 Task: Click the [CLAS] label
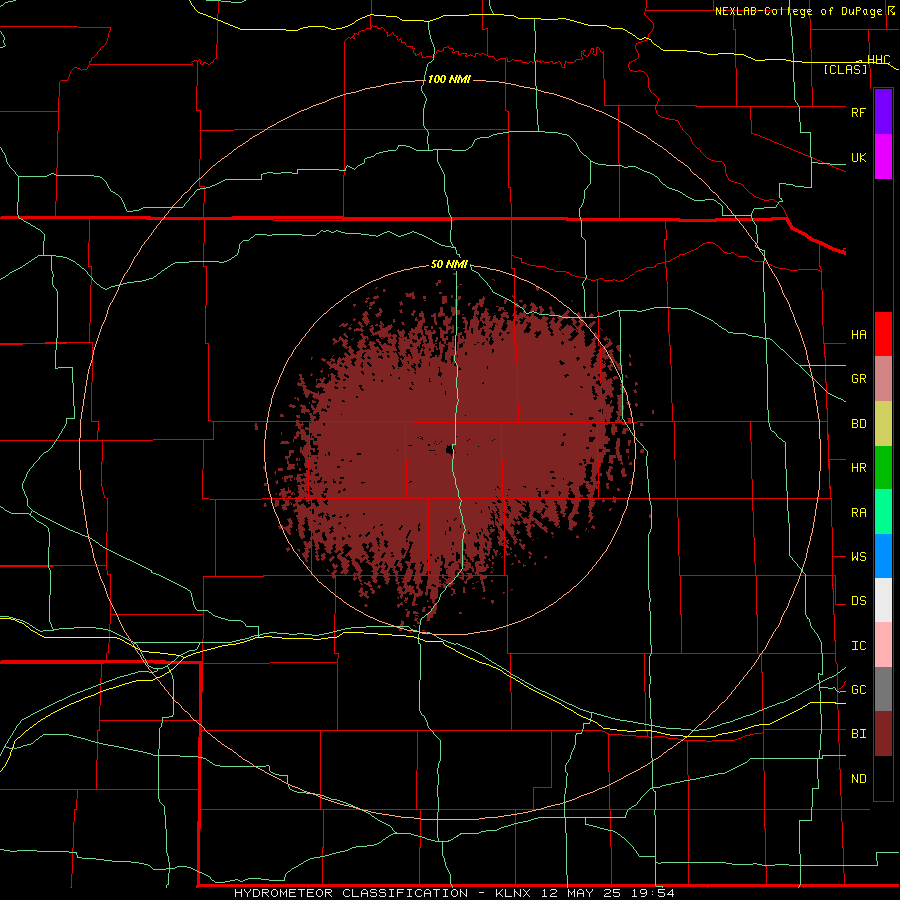point(845,69)
